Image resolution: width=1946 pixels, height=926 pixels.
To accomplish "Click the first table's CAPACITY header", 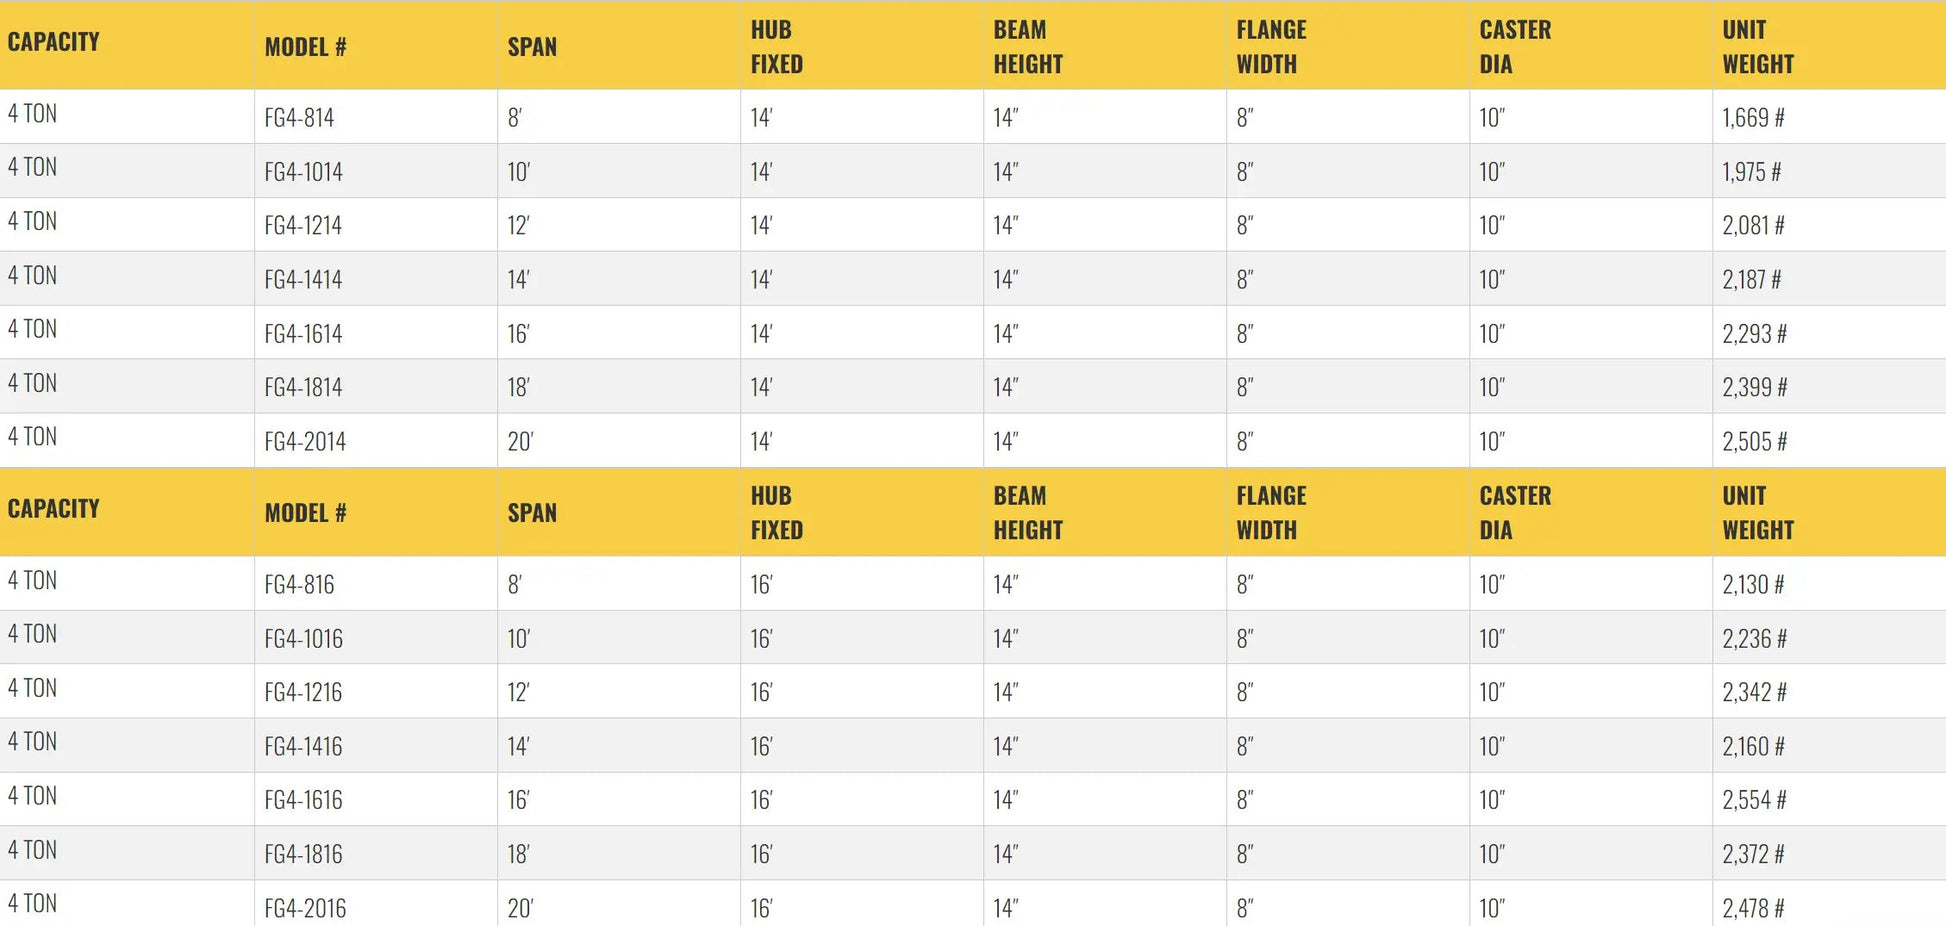I will tap(54, 42).
